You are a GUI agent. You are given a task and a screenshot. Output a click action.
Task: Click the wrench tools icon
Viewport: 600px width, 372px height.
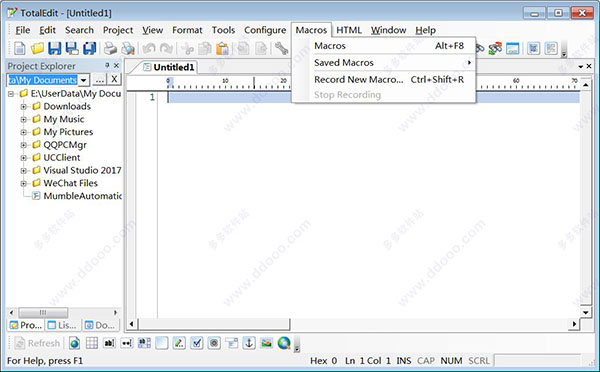[281, 49]
